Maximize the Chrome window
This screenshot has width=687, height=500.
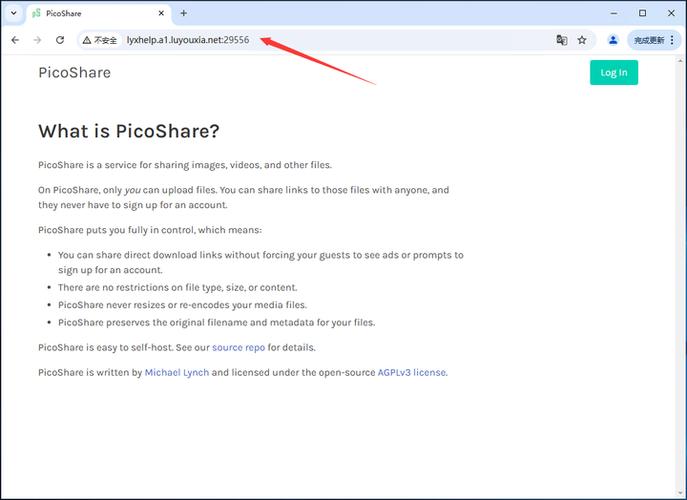(x=642, y=13)
